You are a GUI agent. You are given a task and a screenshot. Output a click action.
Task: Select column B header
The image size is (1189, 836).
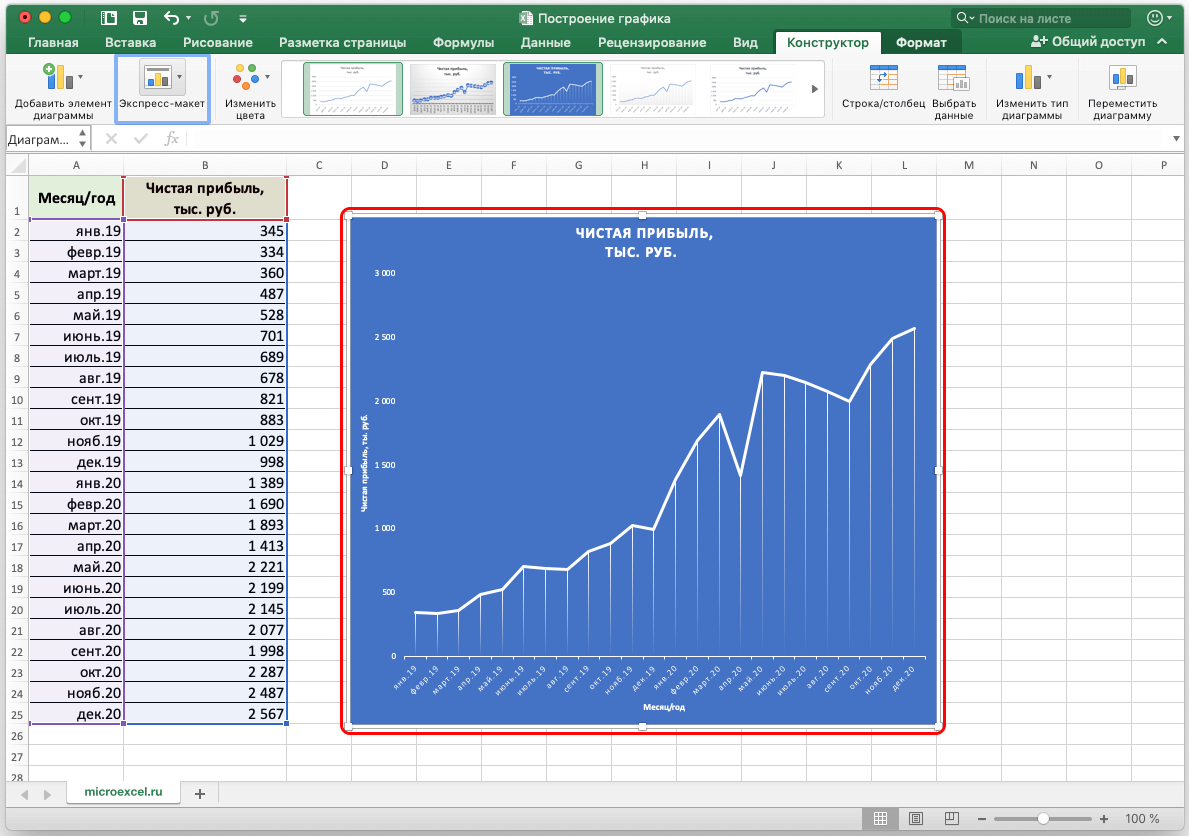tap(205, 165)
